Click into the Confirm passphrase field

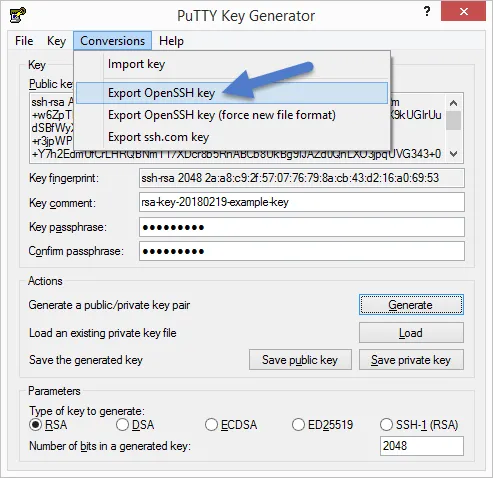(302, 251)
